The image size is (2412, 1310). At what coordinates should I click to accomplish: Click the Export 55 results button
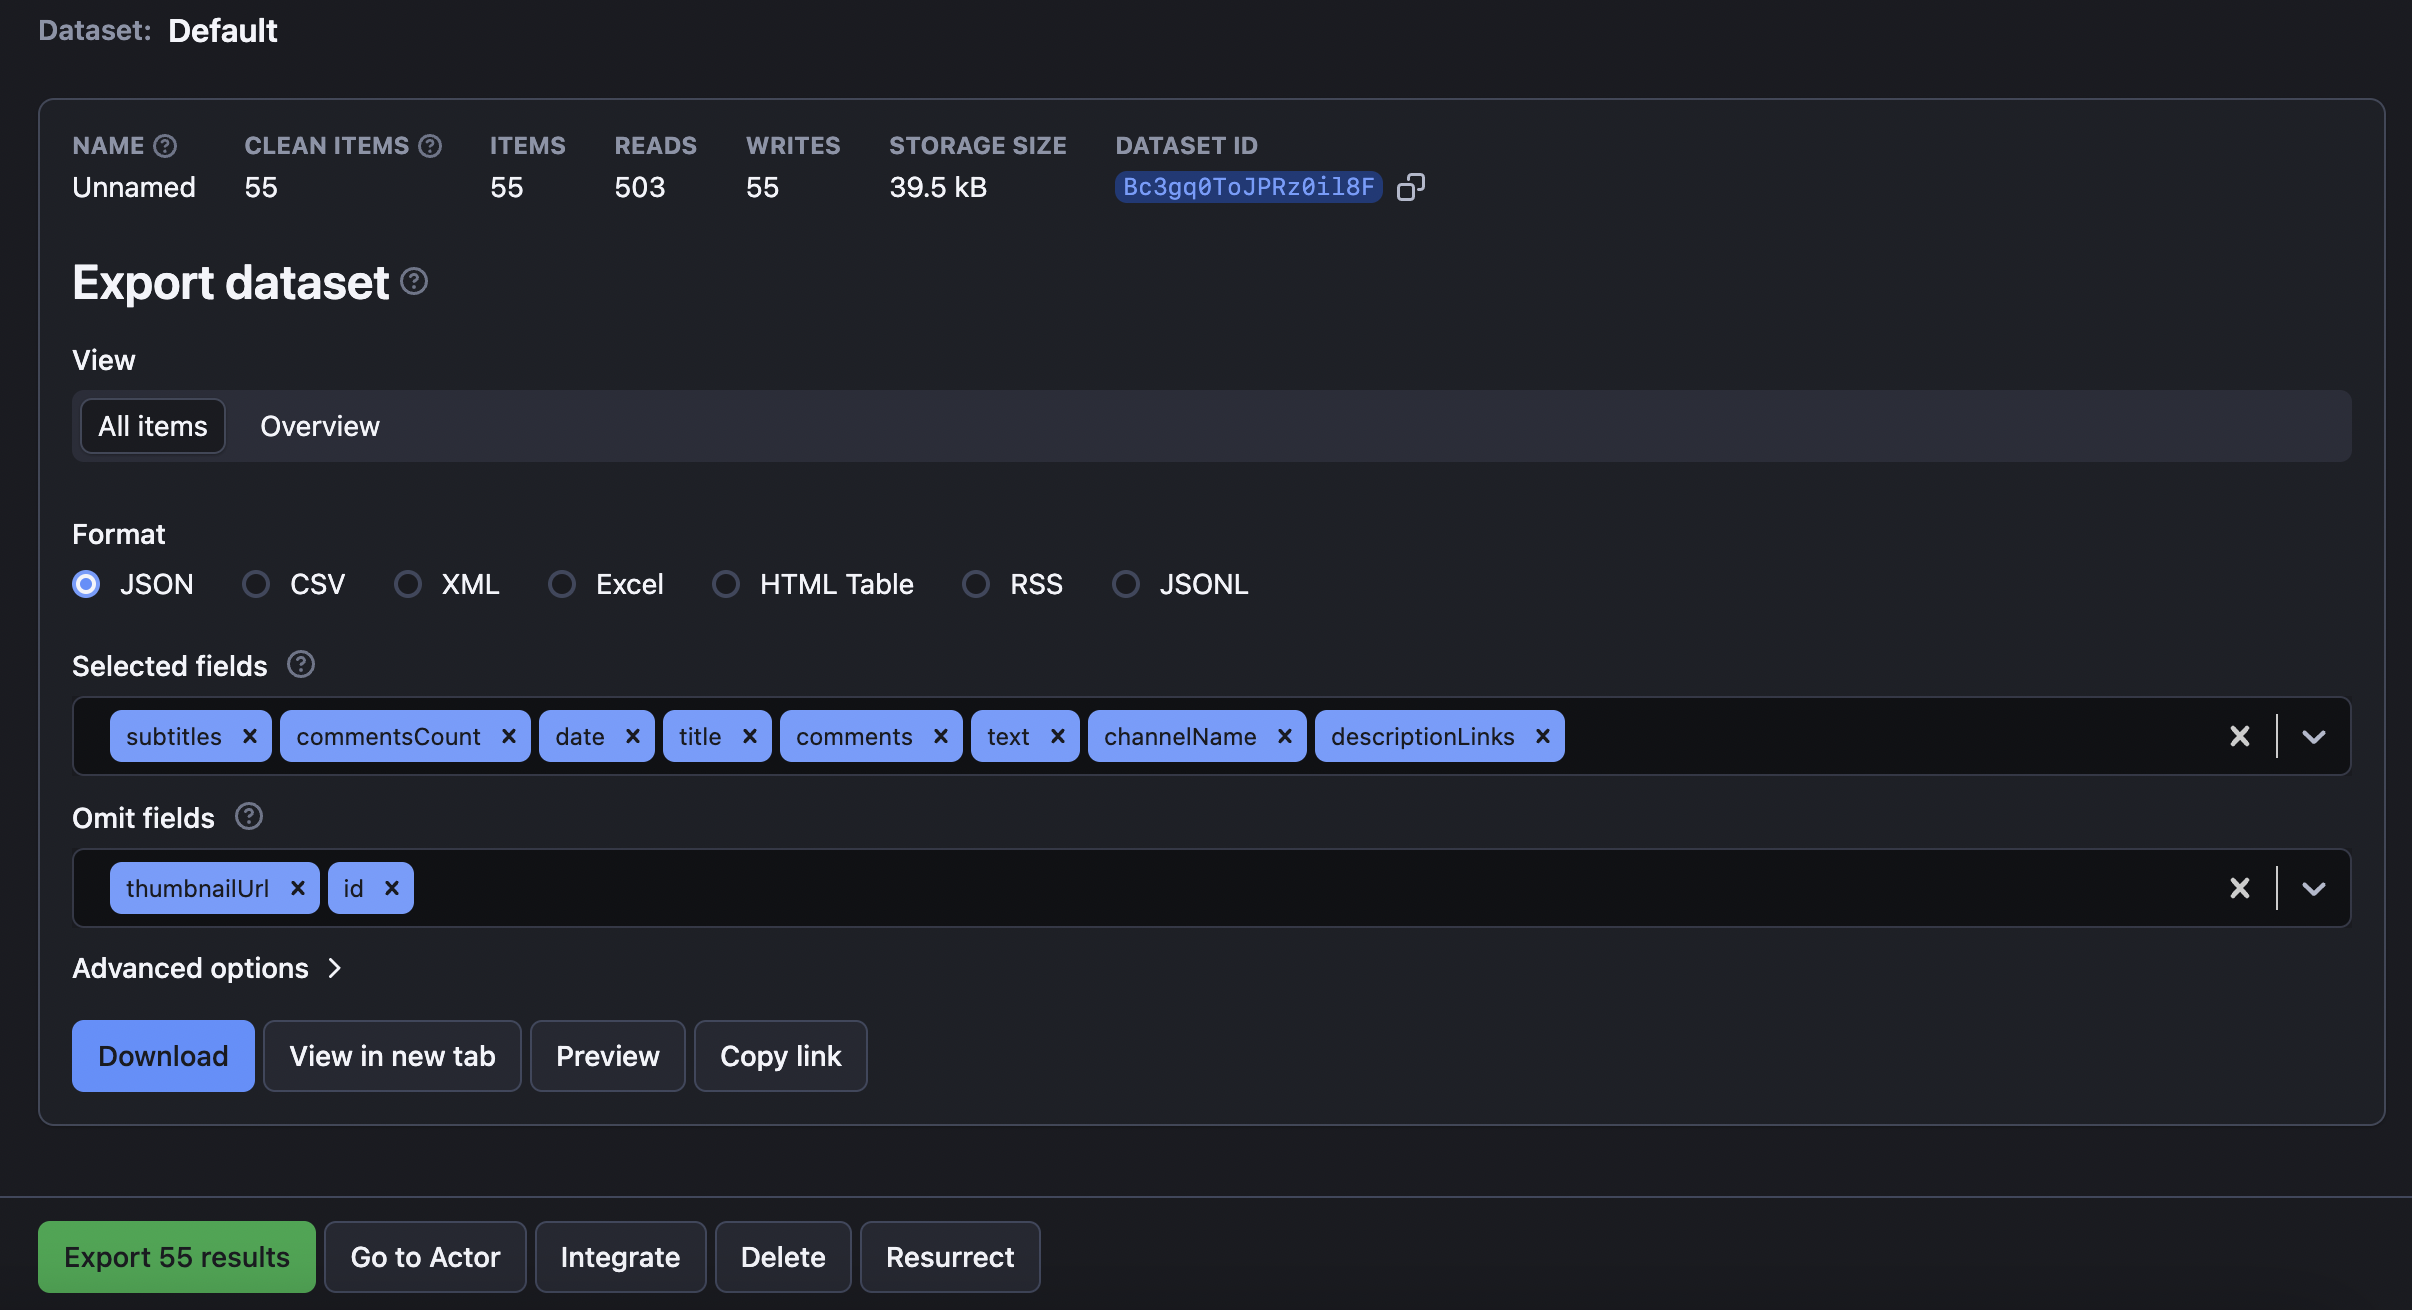[176, 1256]
